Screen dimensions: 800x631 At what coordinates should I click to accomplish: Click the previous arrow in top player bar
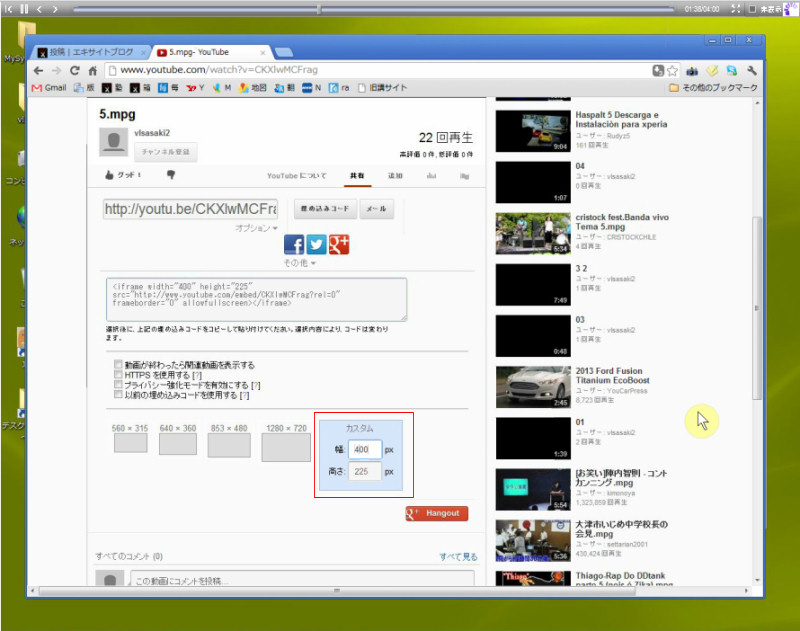39,9
